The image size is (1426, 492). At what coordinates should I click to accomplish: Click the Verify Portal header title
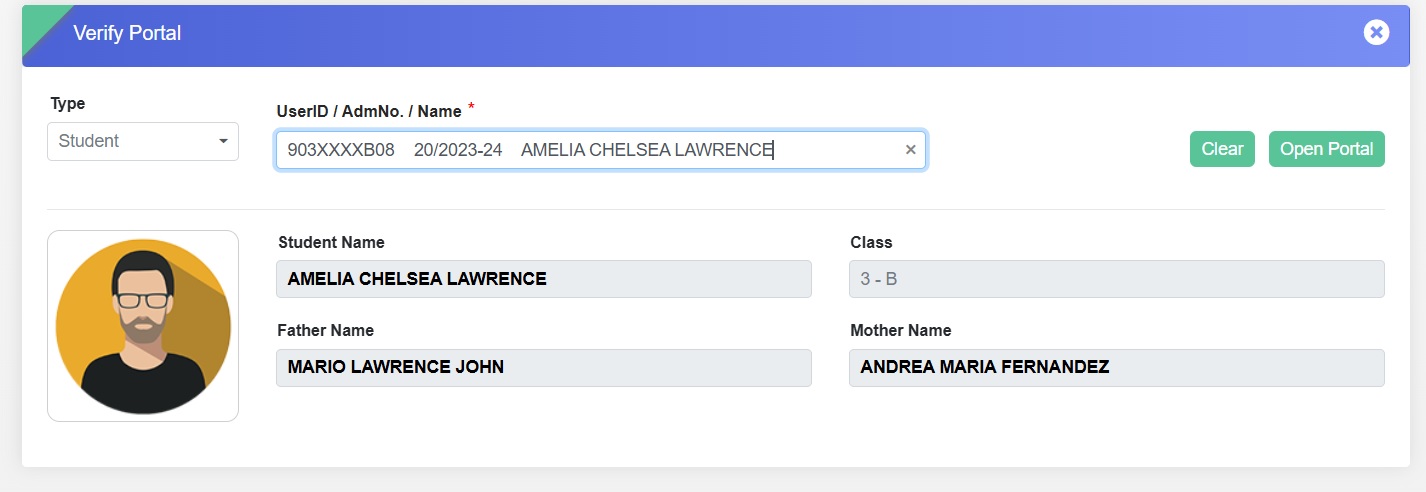tap(127, 33)
